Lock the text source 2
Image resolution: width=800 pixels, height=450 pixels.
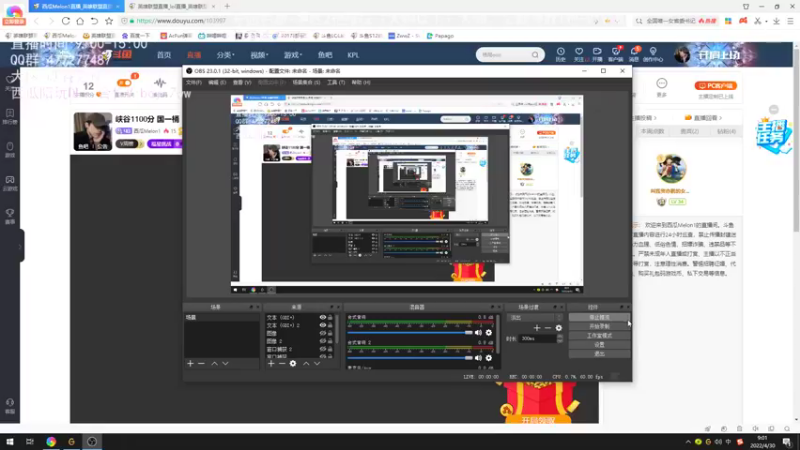(330, 325)
